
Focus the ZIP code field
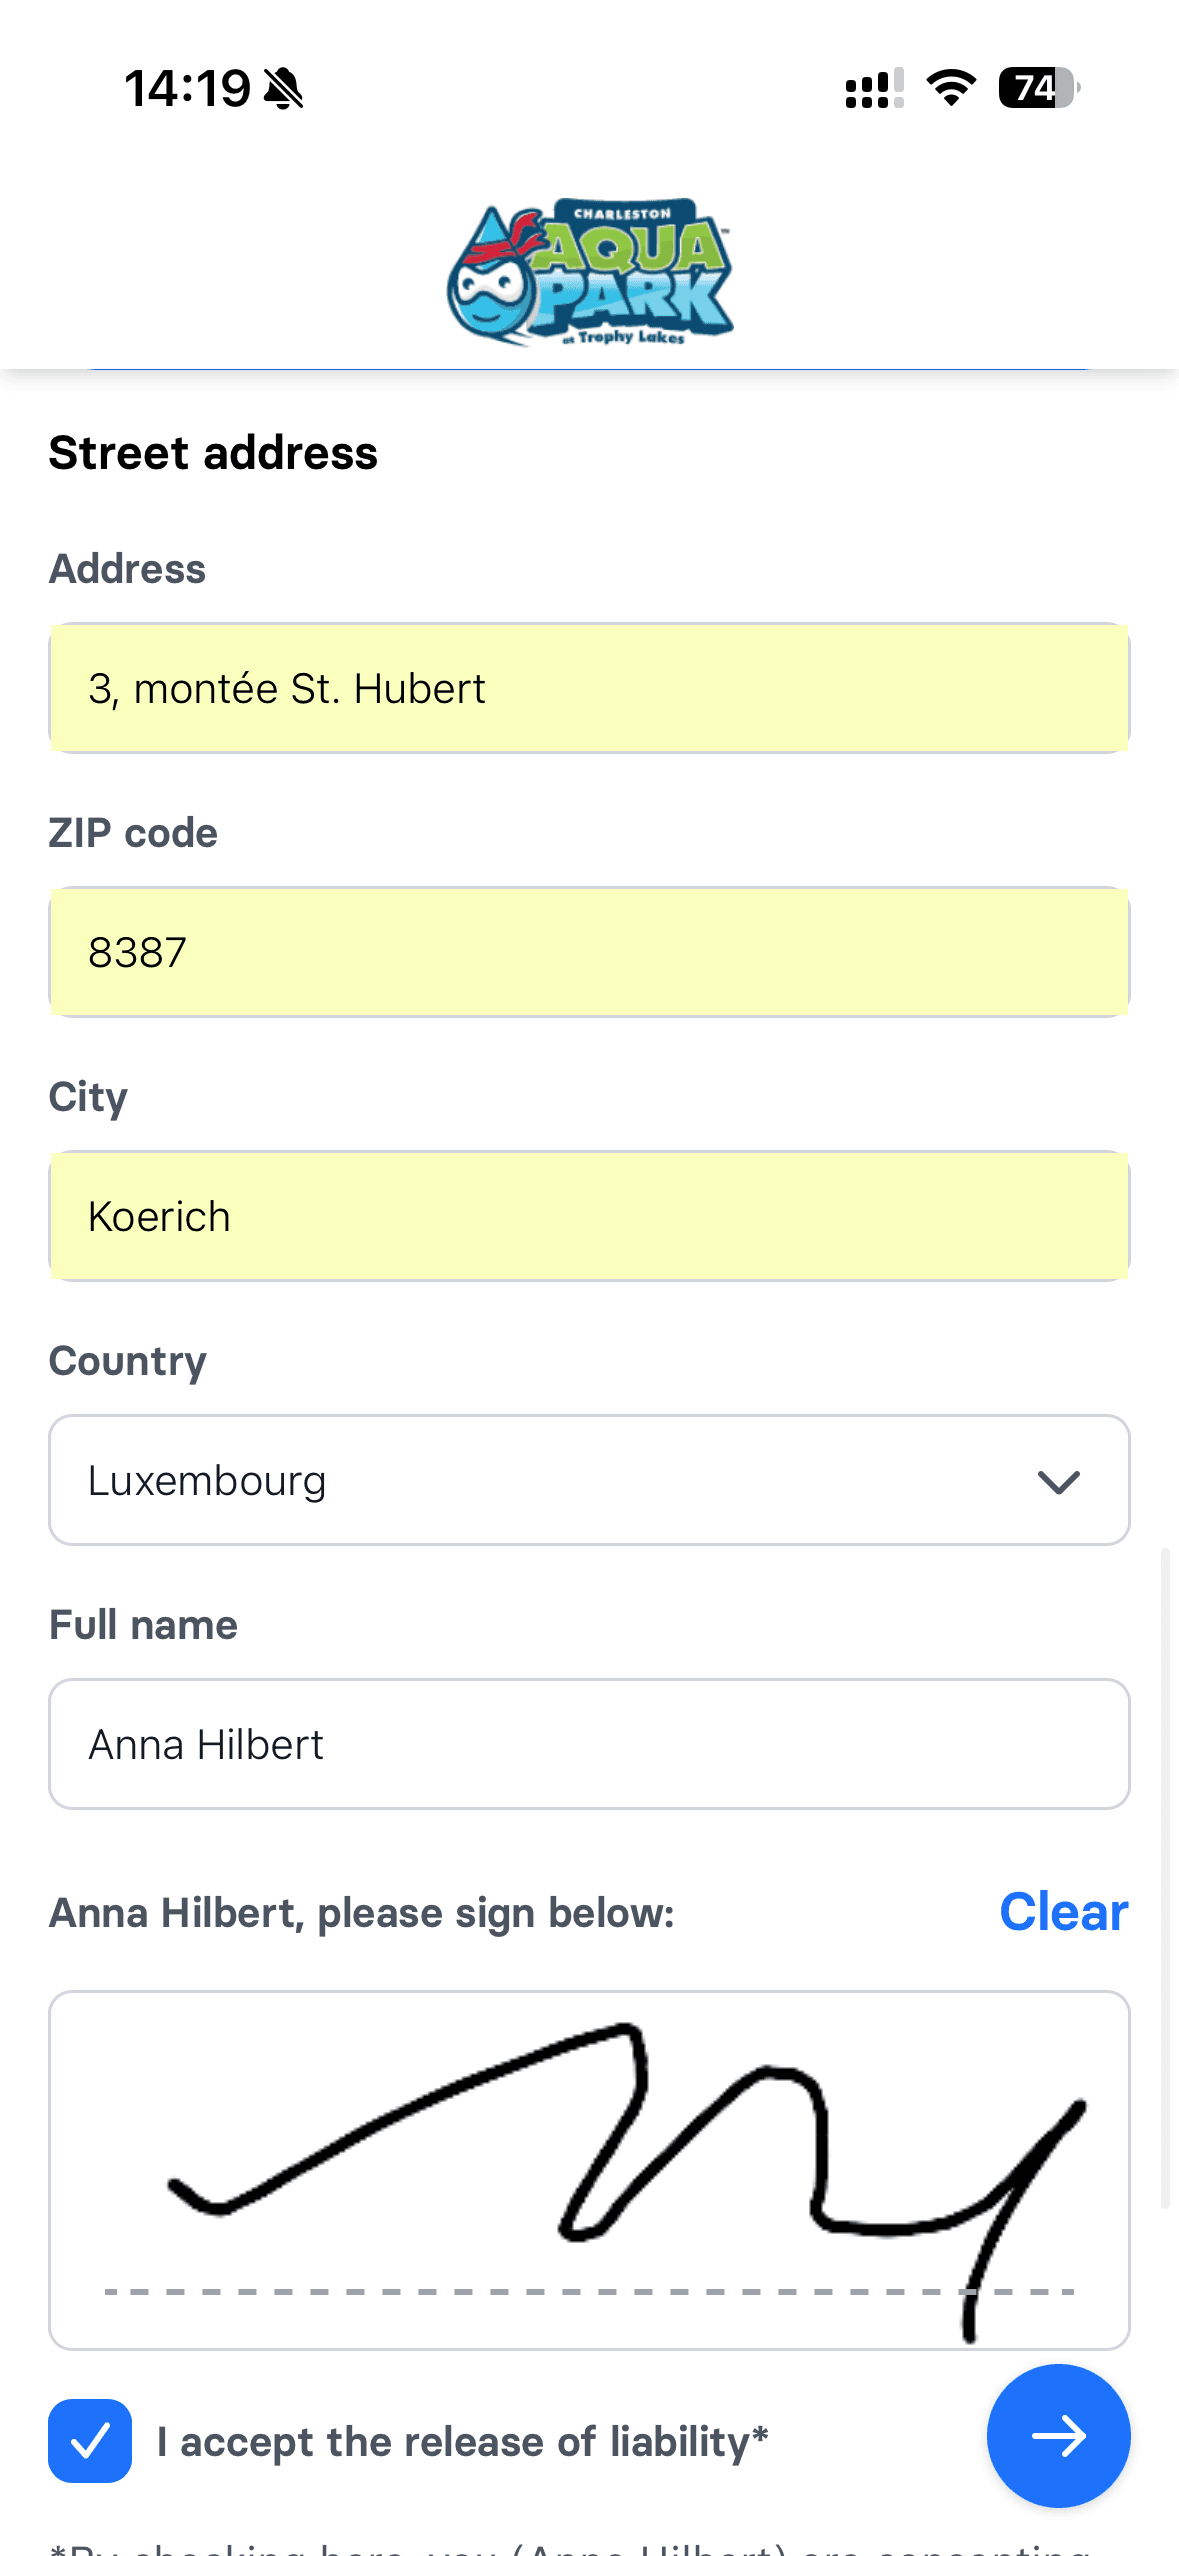tap(589, 952)
